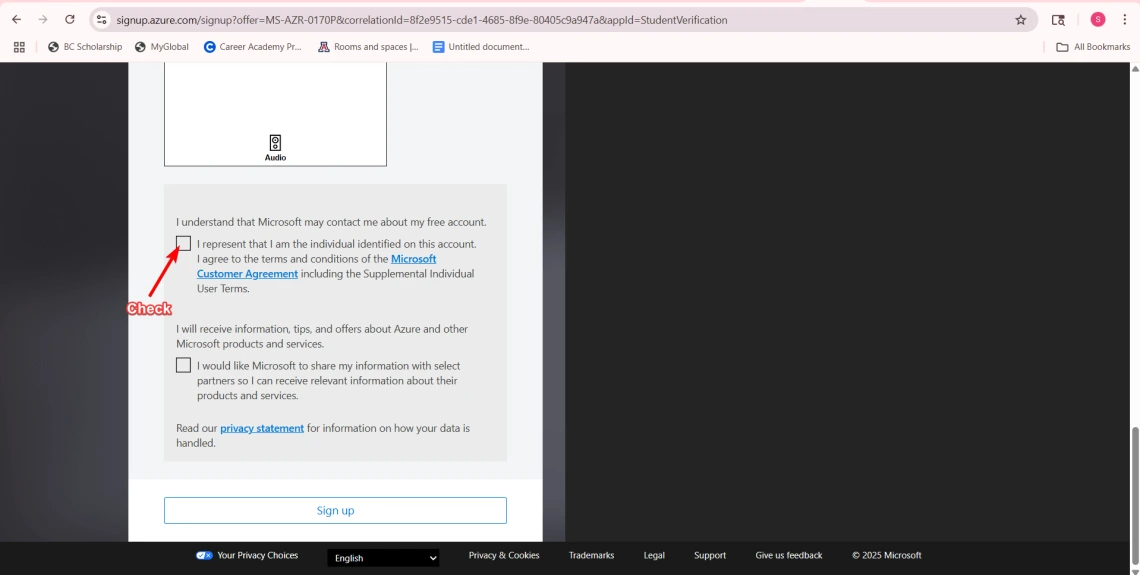This screenshot has height=575, width=1140.
Task: Open Privacy & Cookies footer link
Action: tap(504, 555)
